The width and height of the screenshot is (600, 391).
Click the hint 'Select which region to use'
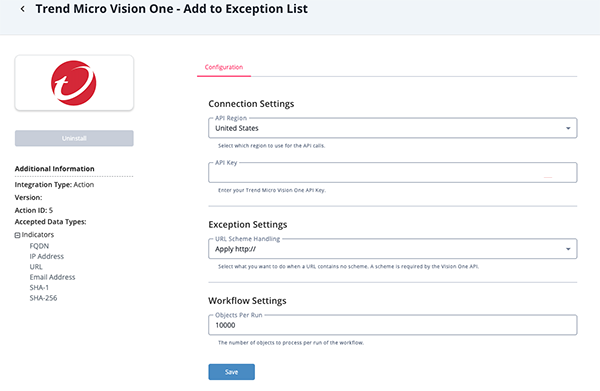271,146
